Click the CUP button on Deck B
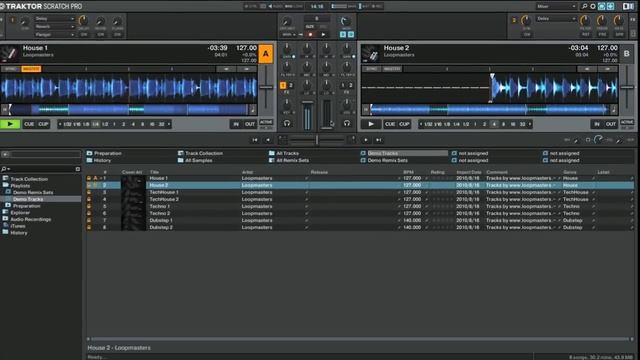 [404, 124]
